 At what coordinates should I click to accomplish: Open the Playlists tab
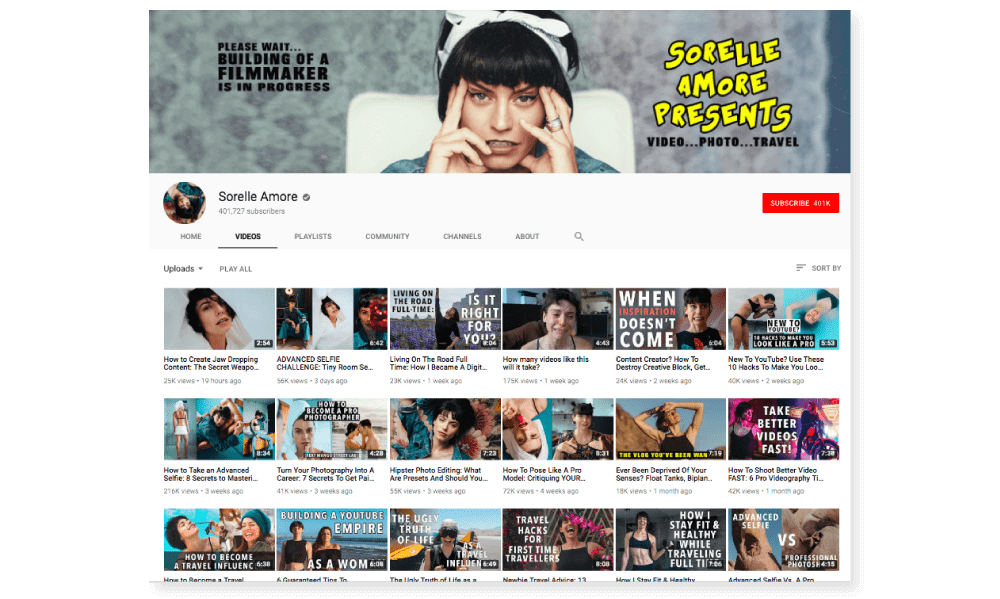[312, 237]
